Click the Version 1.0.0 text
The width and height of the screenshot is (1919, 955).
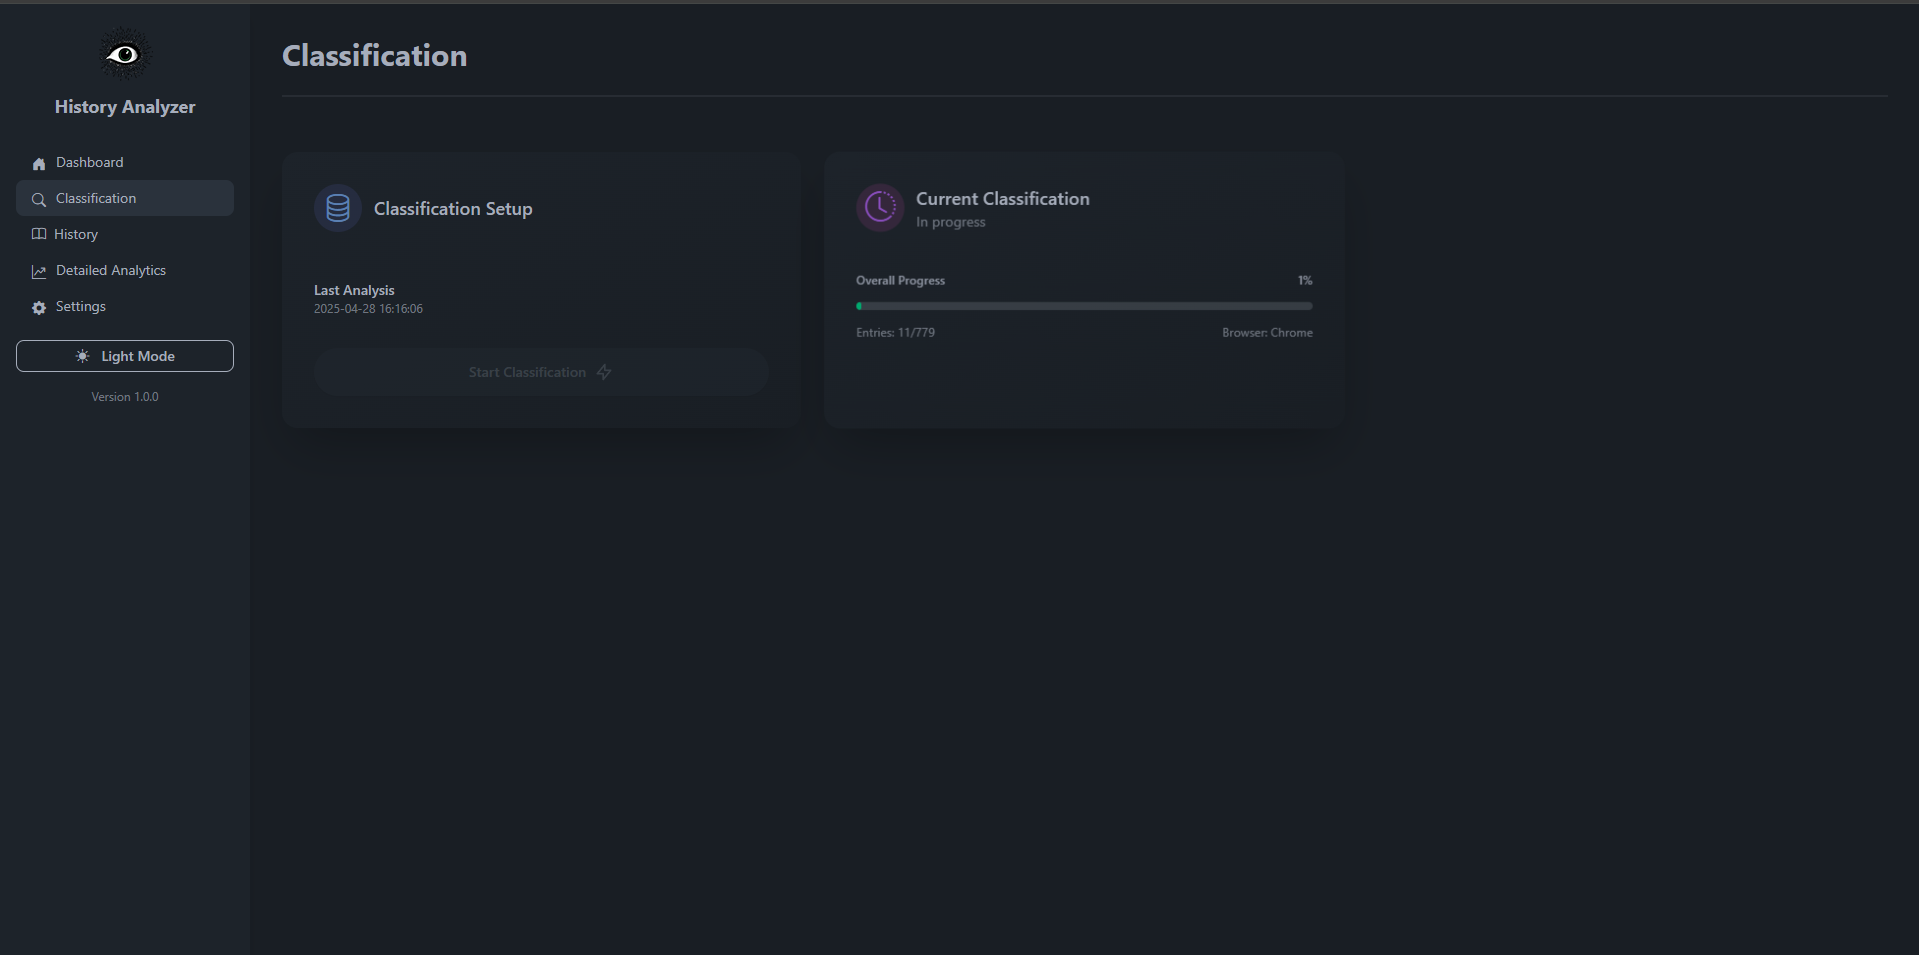click(x=125, y=397)
